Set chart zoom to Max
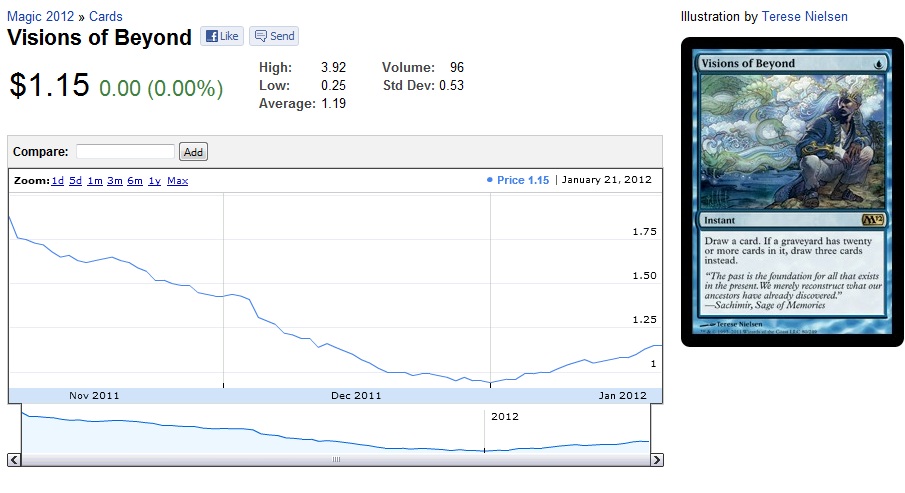 (x=177, y=181)
